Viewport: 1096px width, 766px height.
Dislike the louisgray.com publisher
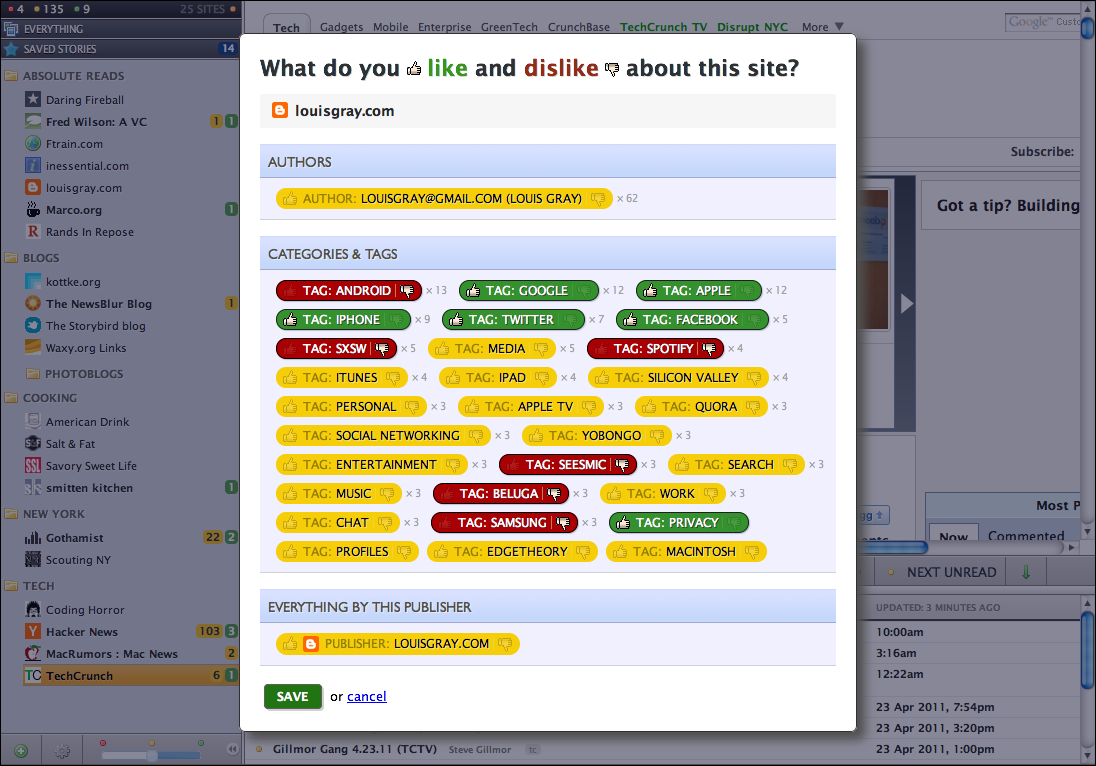[505, 644]
